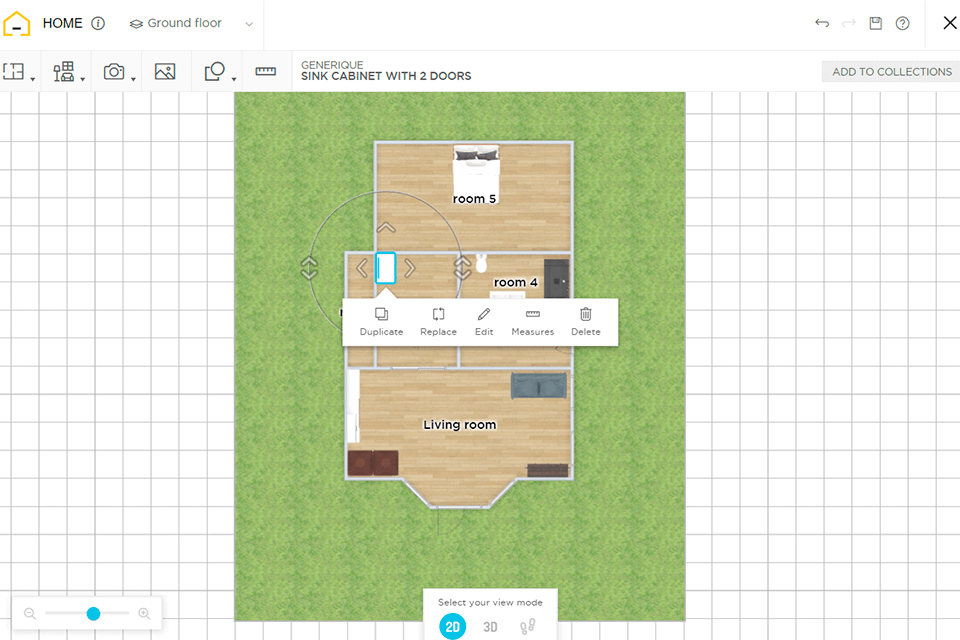Open the HOME project info icon
The width and height of the screenshot is (960, 640).
[98, 23]
